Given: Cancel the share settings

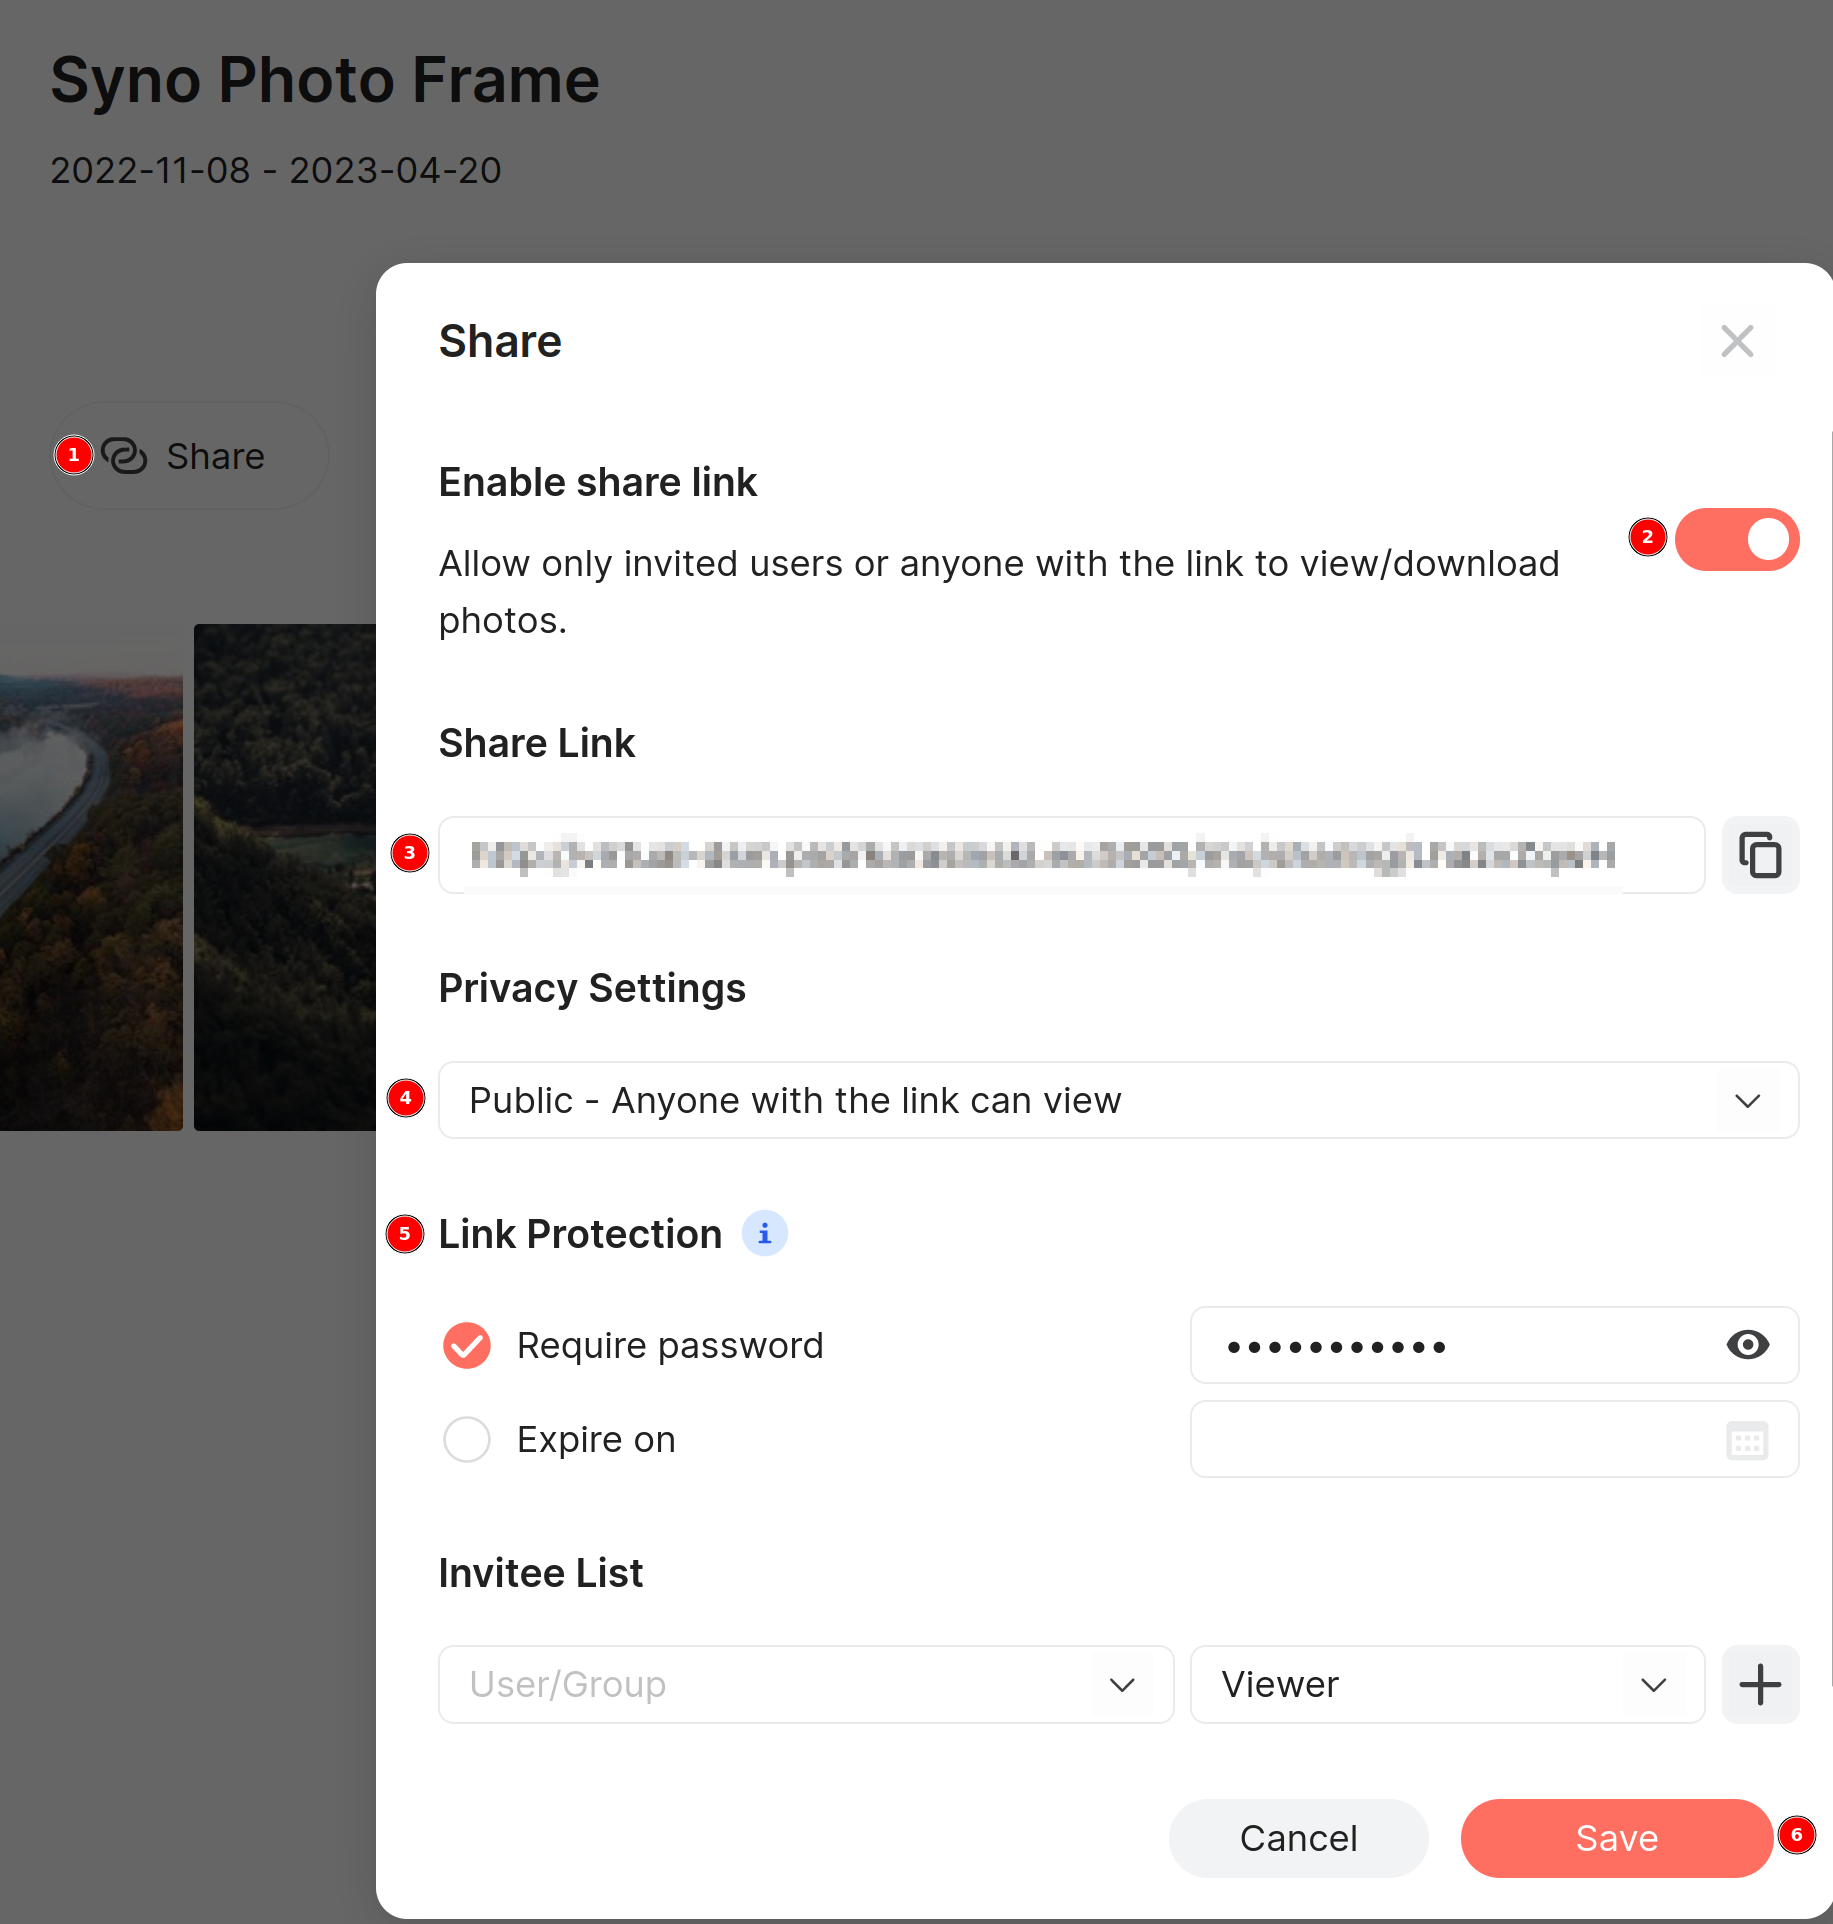Looking at the screenshot, I should point(1298,1838).
